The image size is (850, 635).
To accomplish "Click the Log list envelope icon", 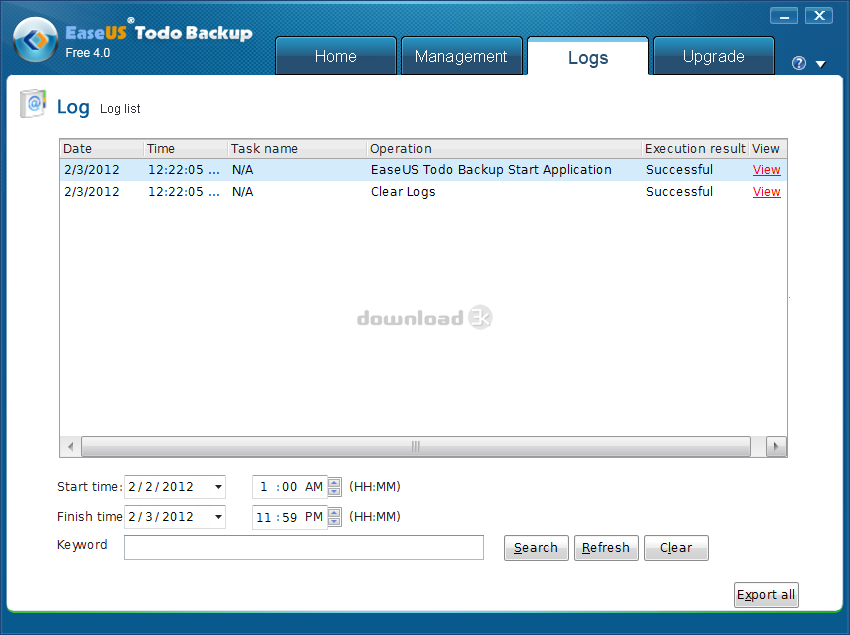I will coord(33,104).
